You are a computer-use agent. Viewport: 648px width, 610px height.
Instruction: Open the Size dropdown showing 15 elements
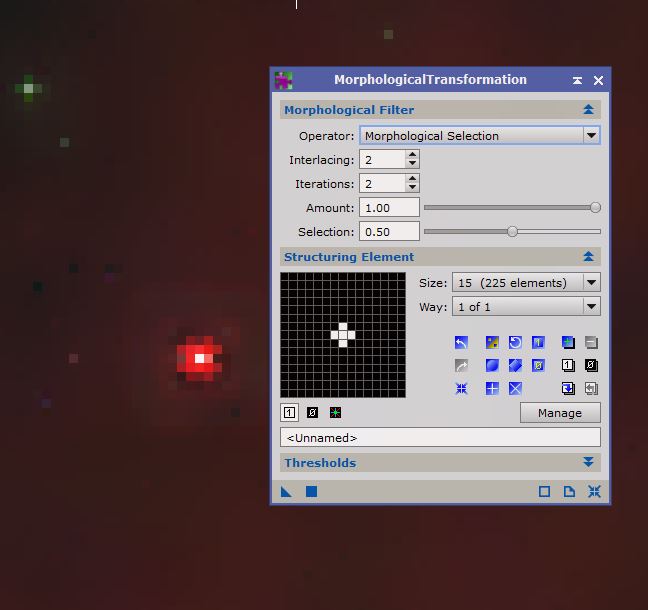coord(591,283)
